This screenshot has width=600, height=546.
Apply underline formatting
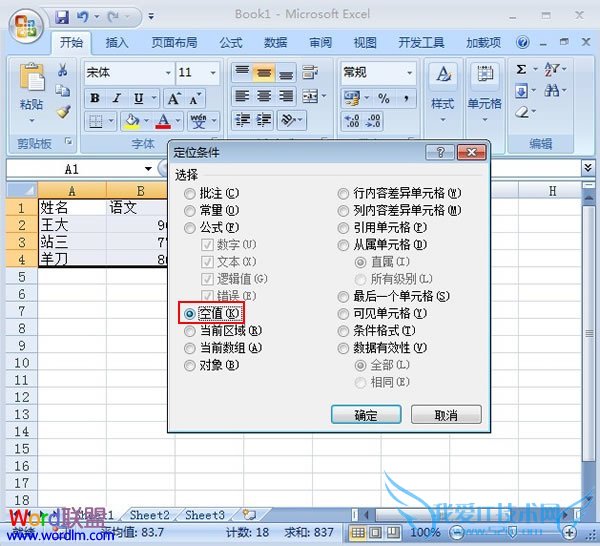coord(139,98)
